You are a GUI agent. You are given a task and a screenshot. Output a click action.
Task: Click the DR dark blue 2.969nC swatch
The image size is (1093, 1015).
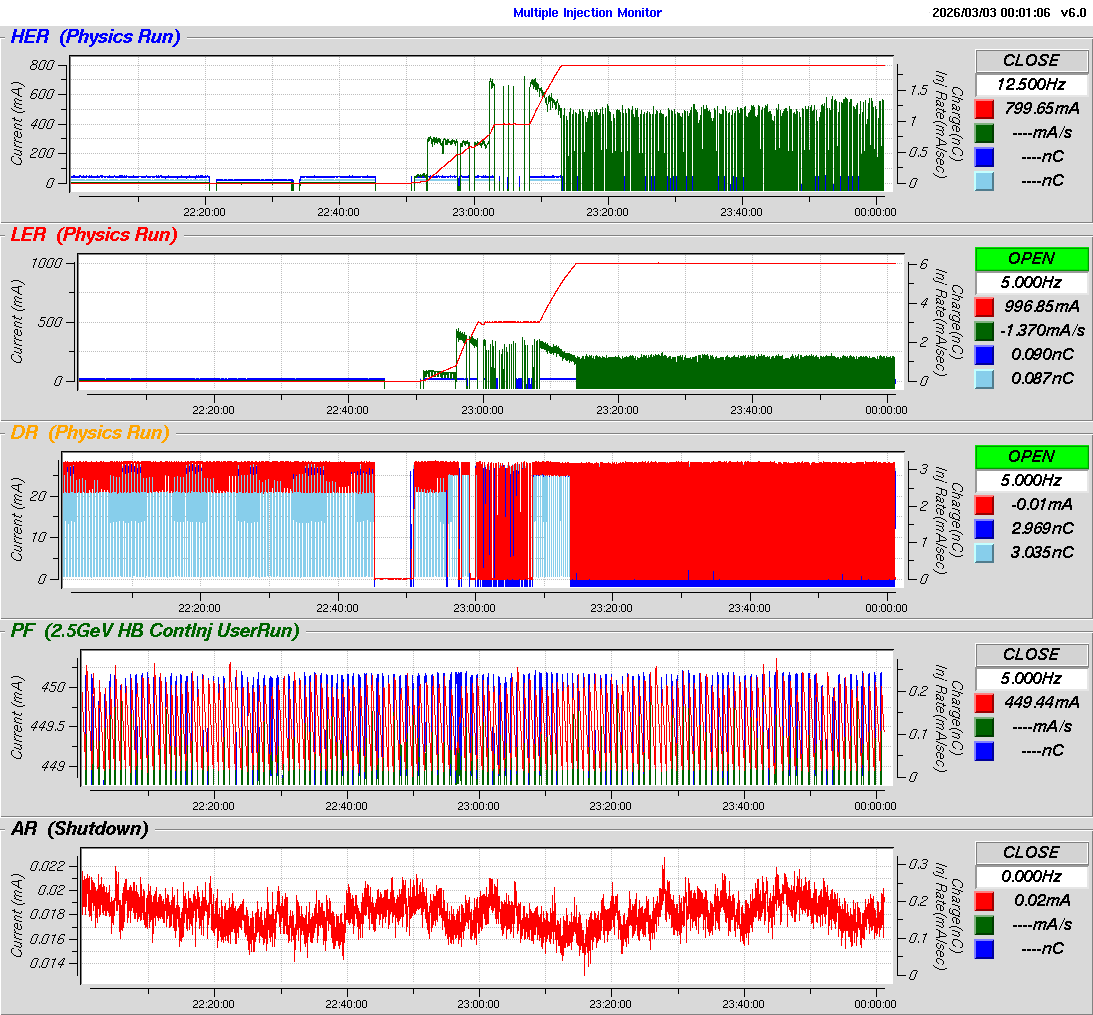pyautogui.click(x=984, y=528)
